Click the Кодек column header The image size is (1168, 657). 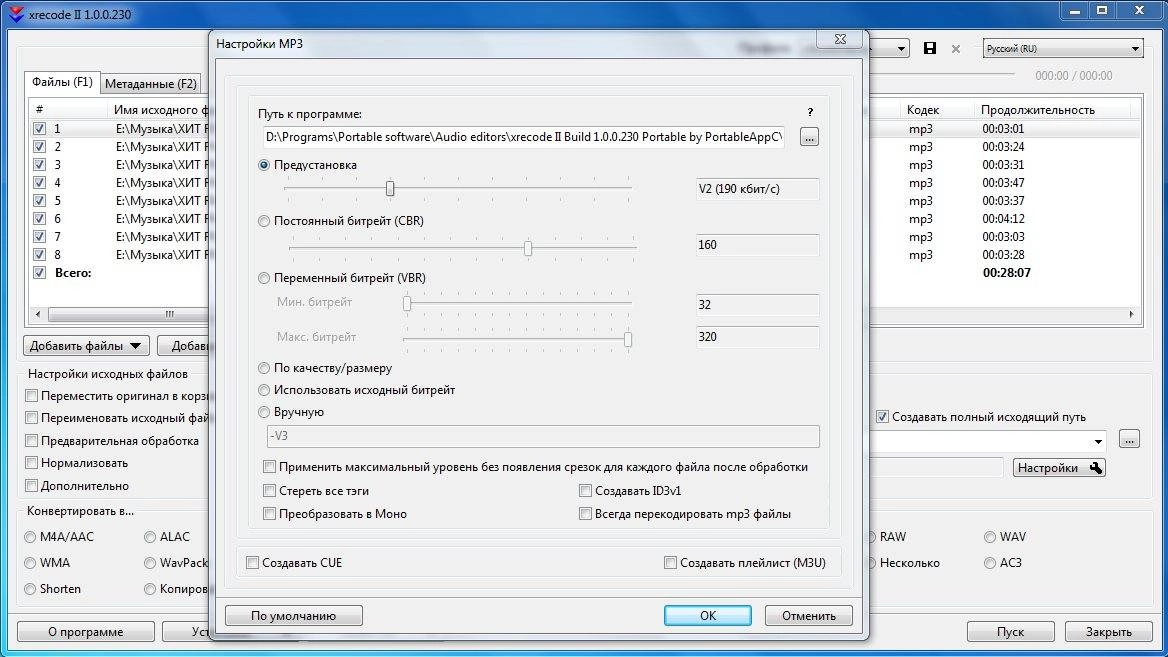(x=922, y=110)
